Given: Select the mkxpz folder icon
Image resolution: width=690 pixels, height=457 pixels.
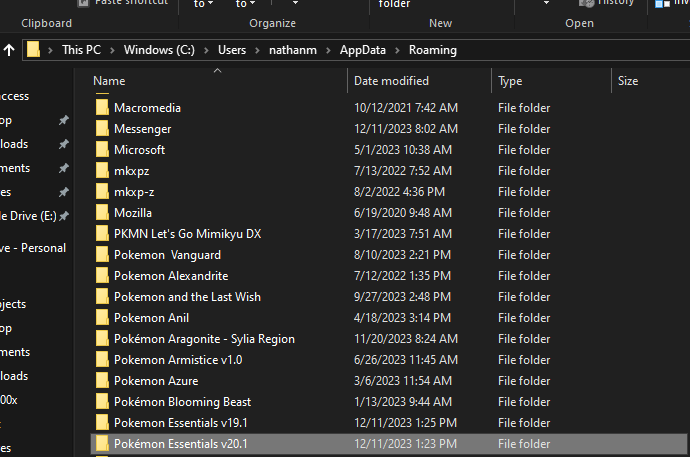Looking at the screenshot, I should point(102,171).
